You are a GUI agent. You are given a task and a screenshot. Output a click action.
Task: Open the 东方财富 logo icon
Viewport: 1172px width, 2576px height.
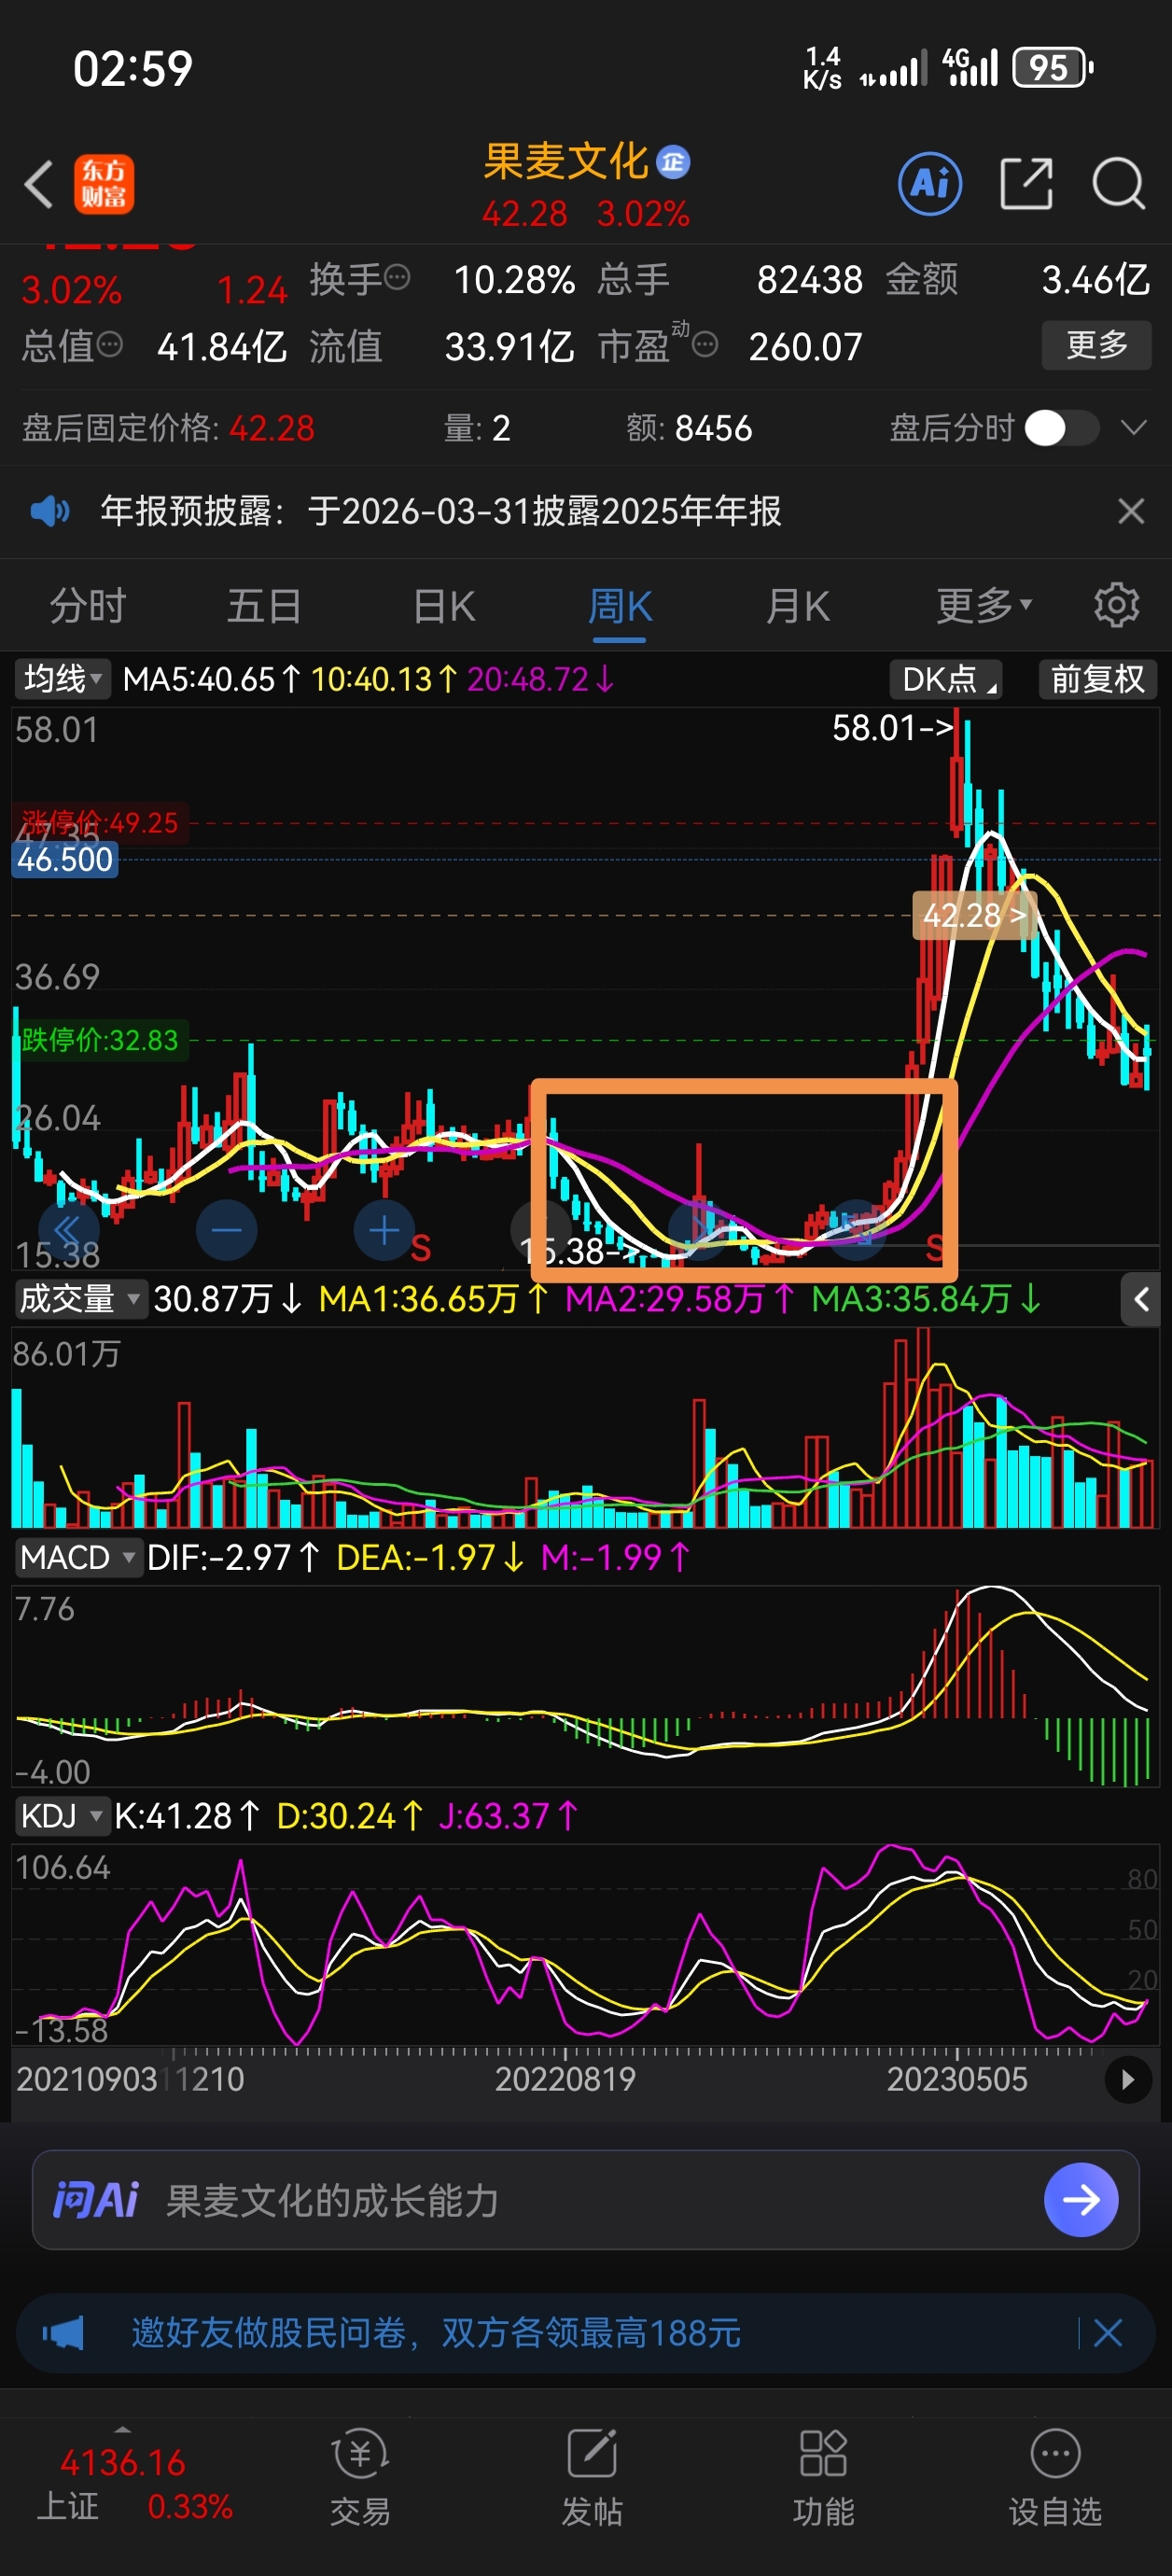click(103, 185)
